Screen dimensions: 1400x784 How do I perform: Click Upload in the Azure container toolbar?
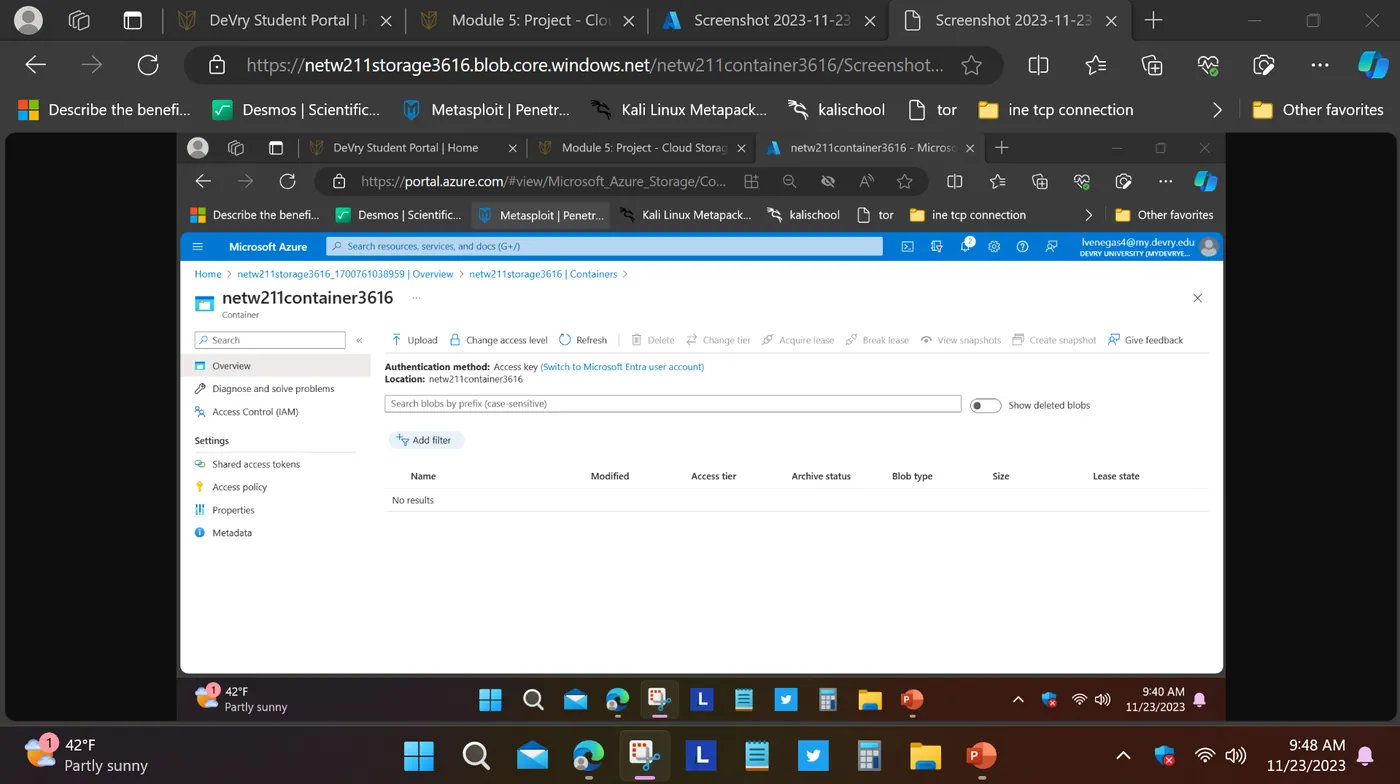414,340
